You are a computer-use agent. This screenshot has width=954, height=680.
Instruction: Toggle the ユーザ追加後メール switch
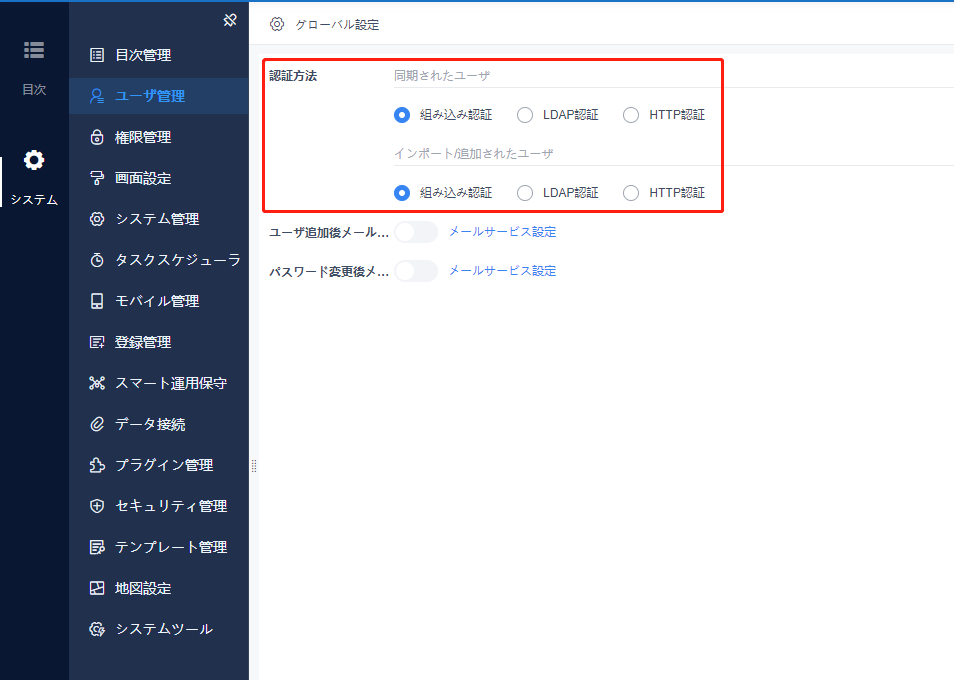click(x=416, y=232)
